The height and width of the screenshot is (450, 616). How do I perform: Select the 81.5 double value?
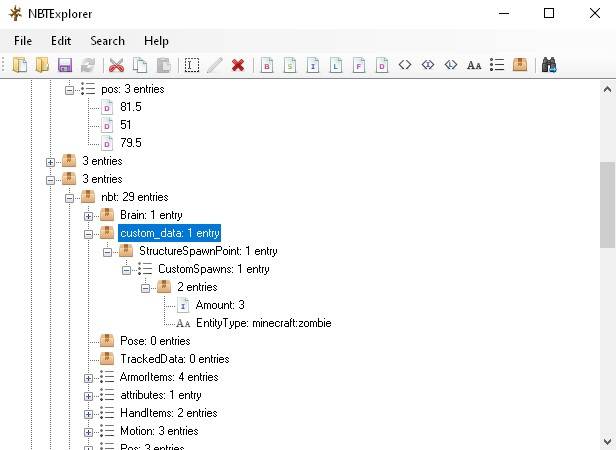click(x=130, y=107)
